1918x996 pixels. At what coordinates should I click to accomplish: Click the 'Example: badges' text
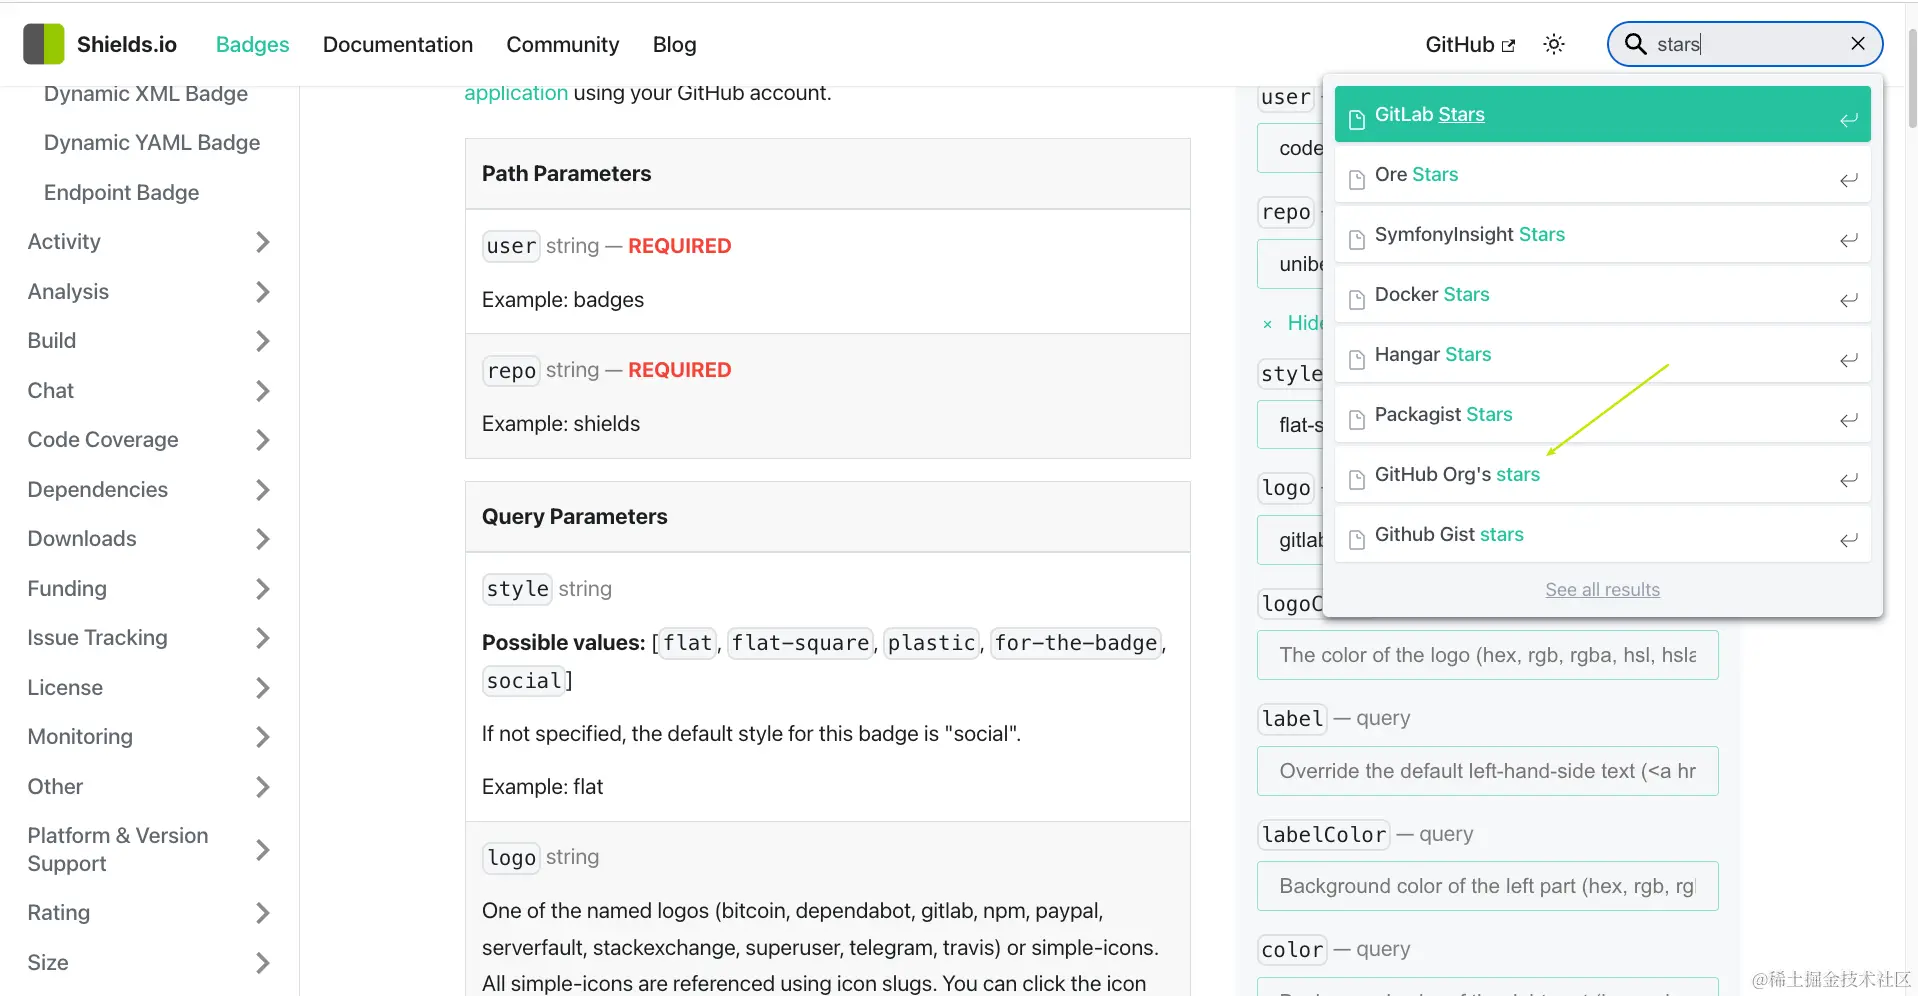click(x=563, y=300)
